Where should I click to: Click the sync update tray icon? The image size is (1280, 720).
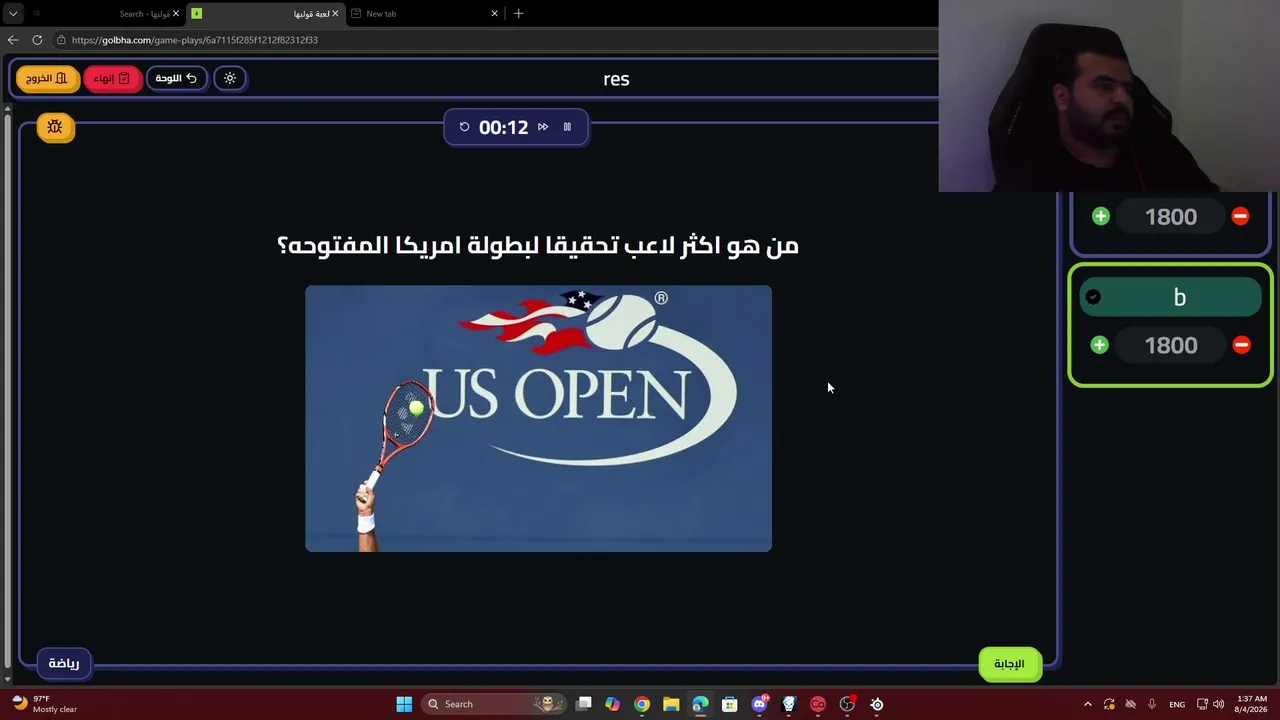[x=1109, y=704]
